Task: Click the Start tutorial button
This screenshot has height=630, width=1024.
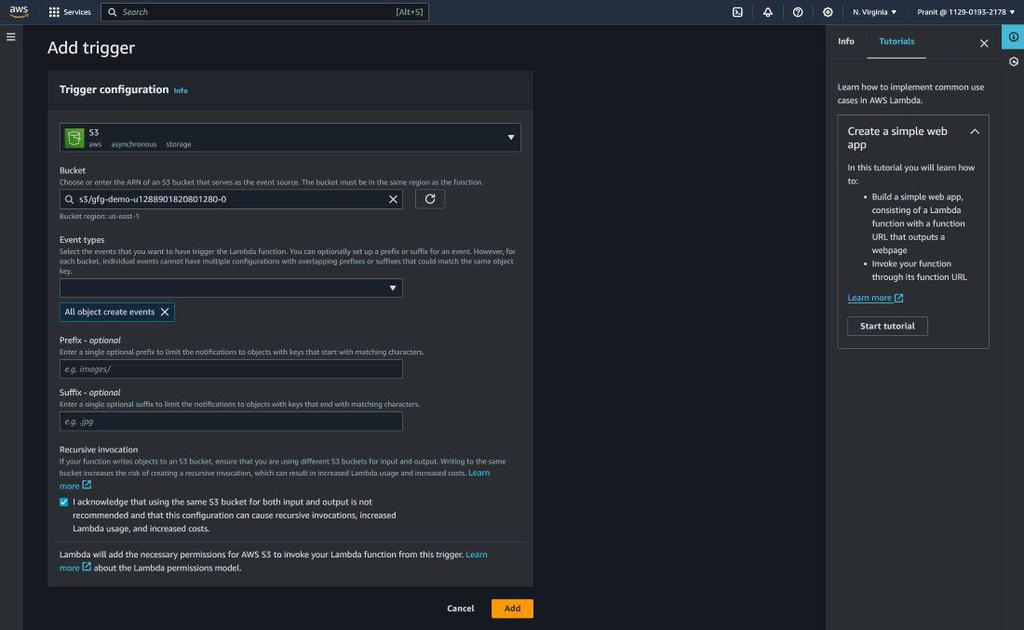Action: (887, 326)
